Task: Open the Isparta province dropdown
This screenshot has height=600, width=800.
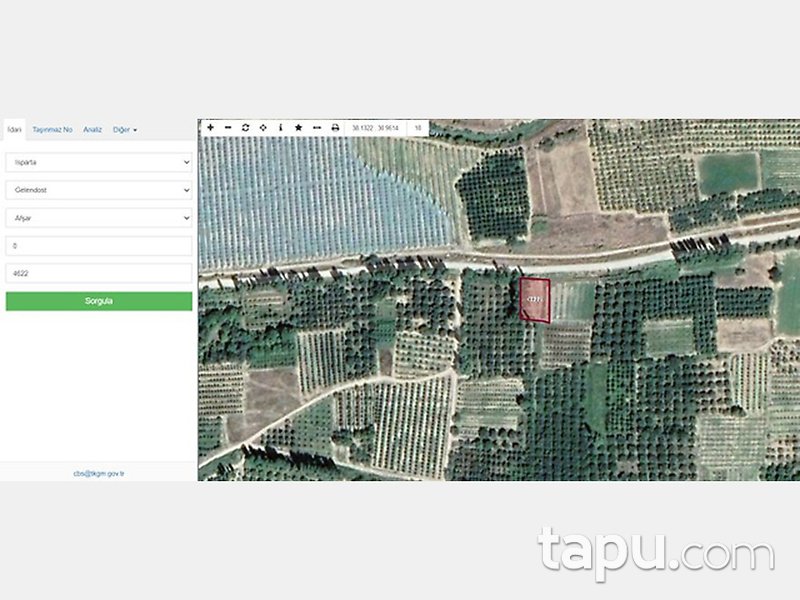Action: pyautogui.click(x=99, y=162)
